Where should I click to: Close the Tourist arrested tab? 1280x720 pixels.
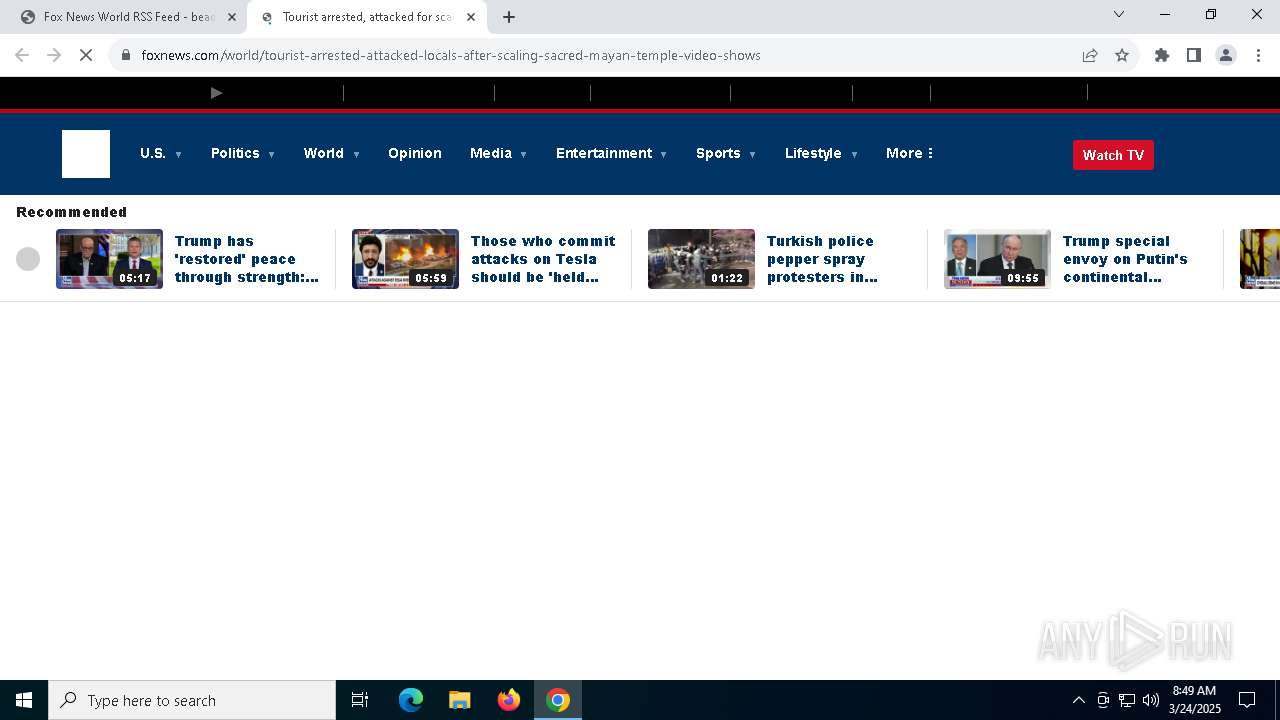(471, 17)
